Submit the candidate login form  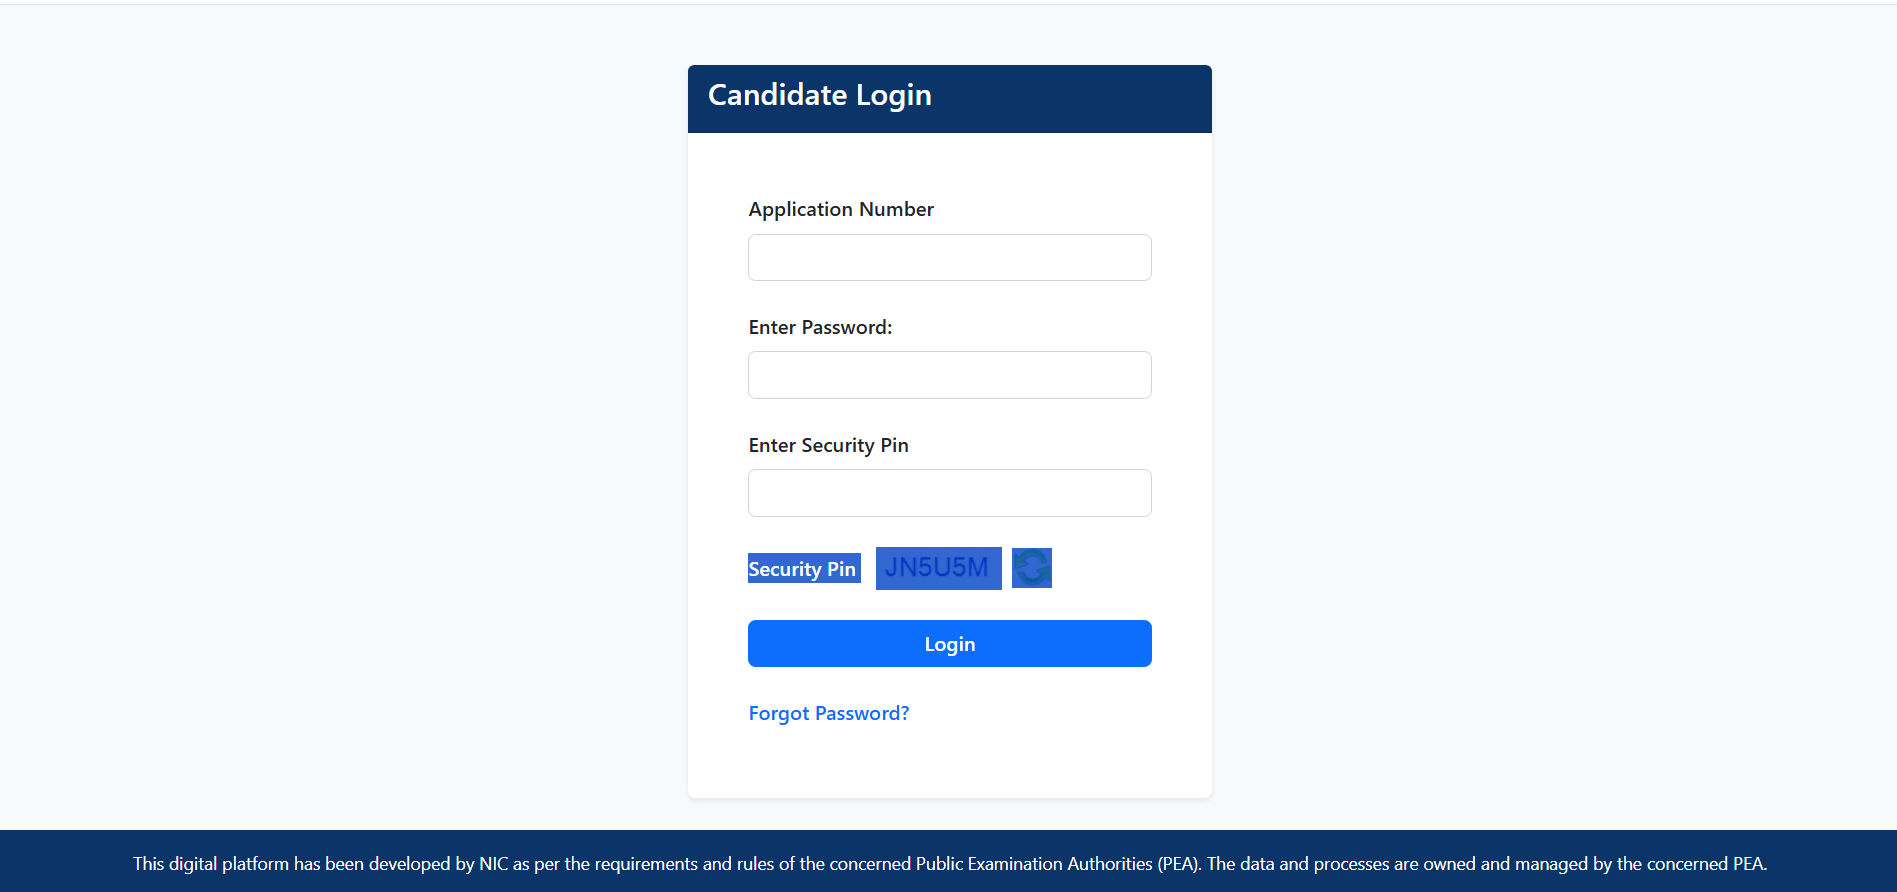949,644
